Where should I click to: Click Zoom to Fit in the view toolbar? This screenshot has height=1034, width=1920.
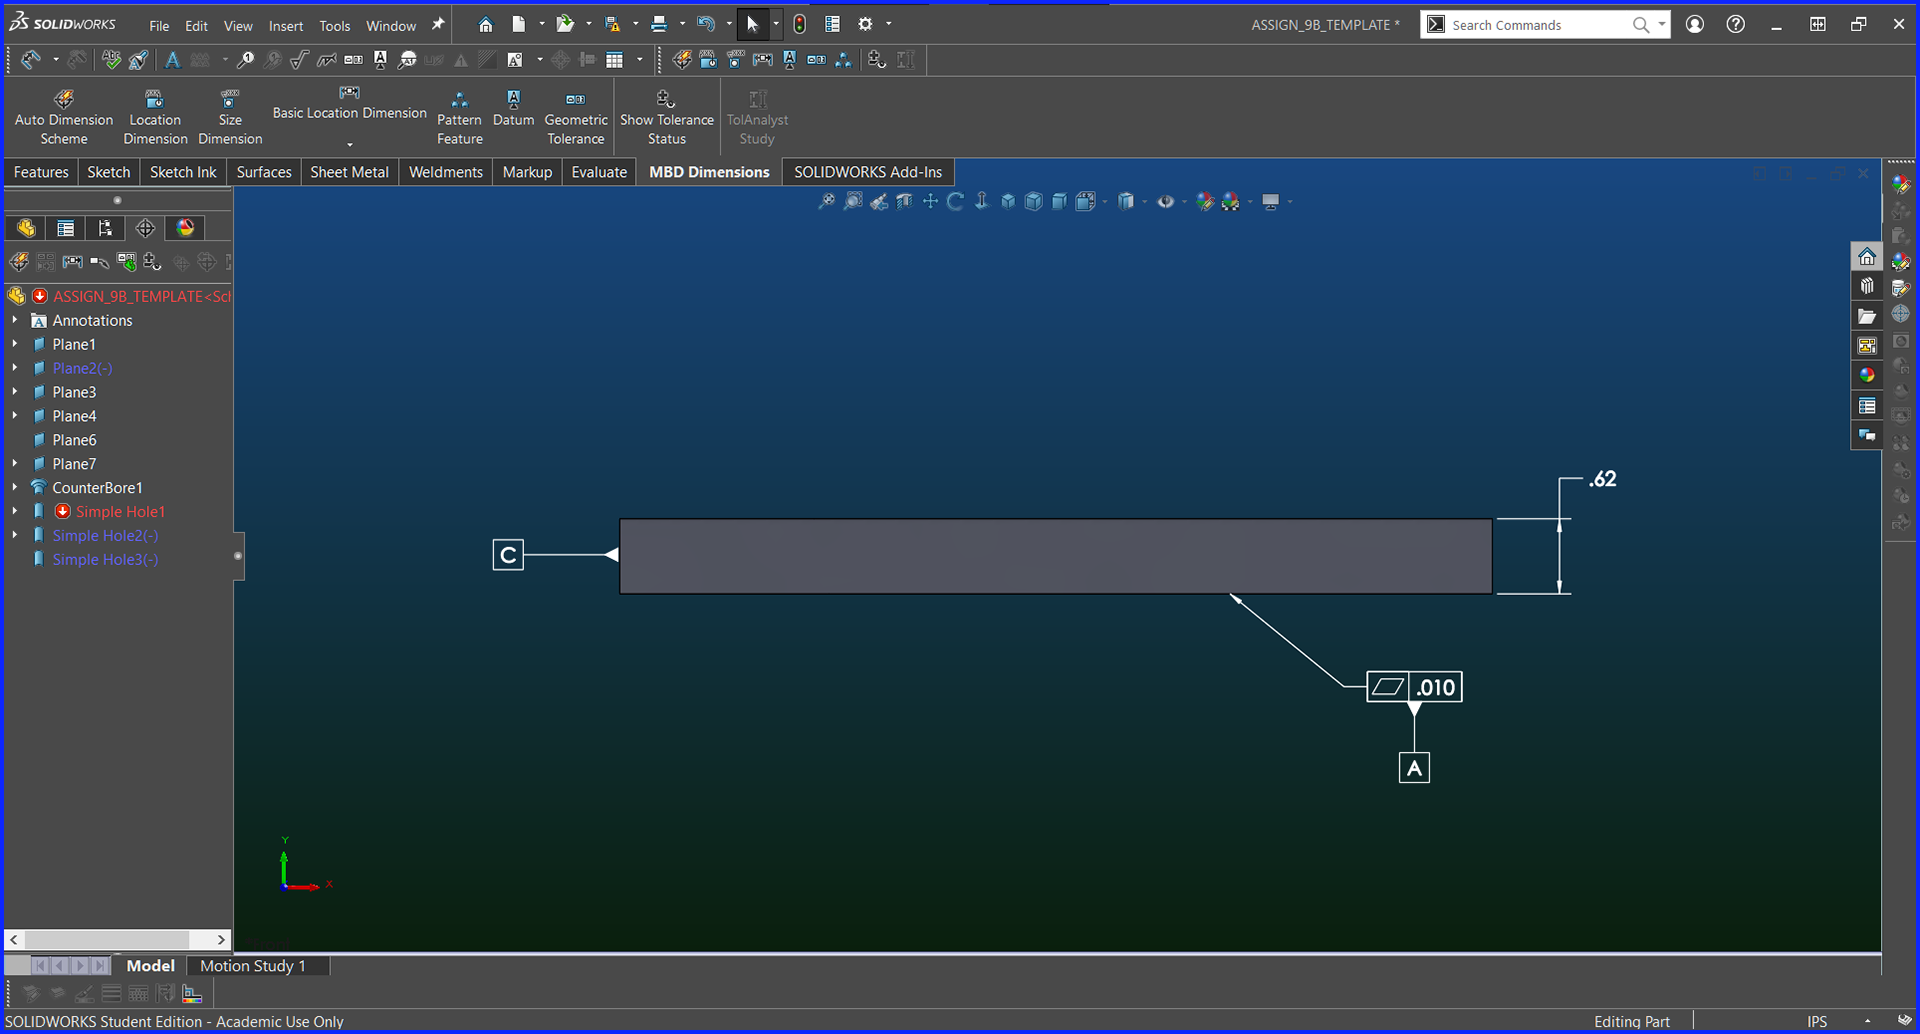[827, 202]
